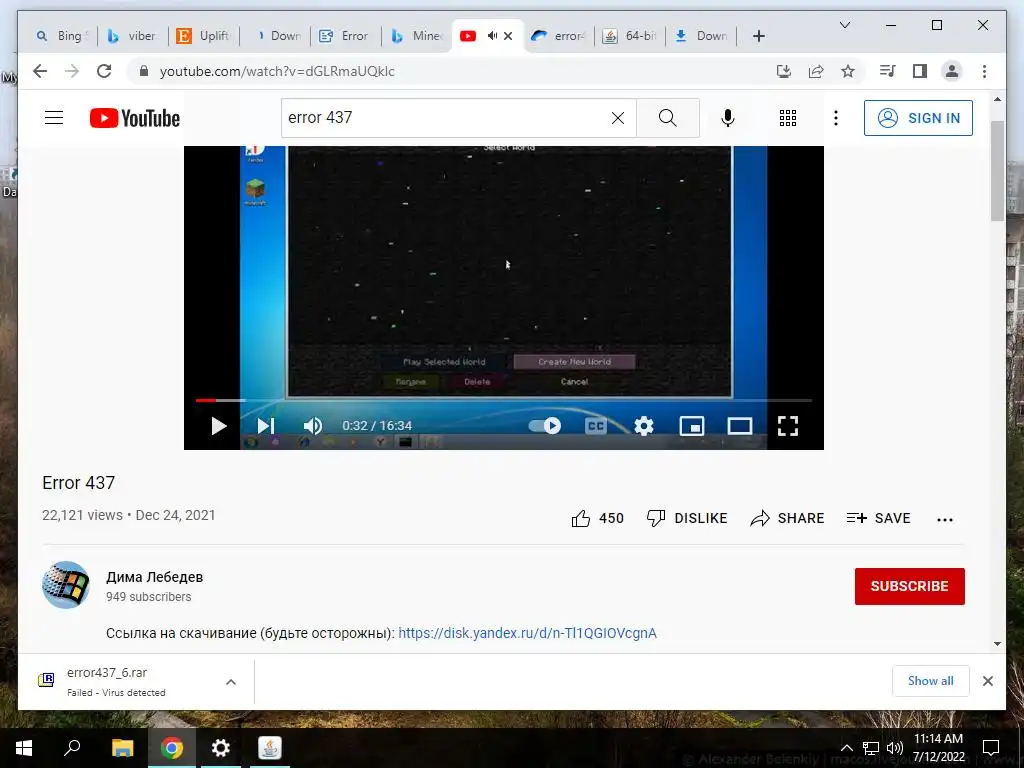Open Chrome three-dot menu
The height and width of the screenshot is (768, 1024).
[984, 71]
